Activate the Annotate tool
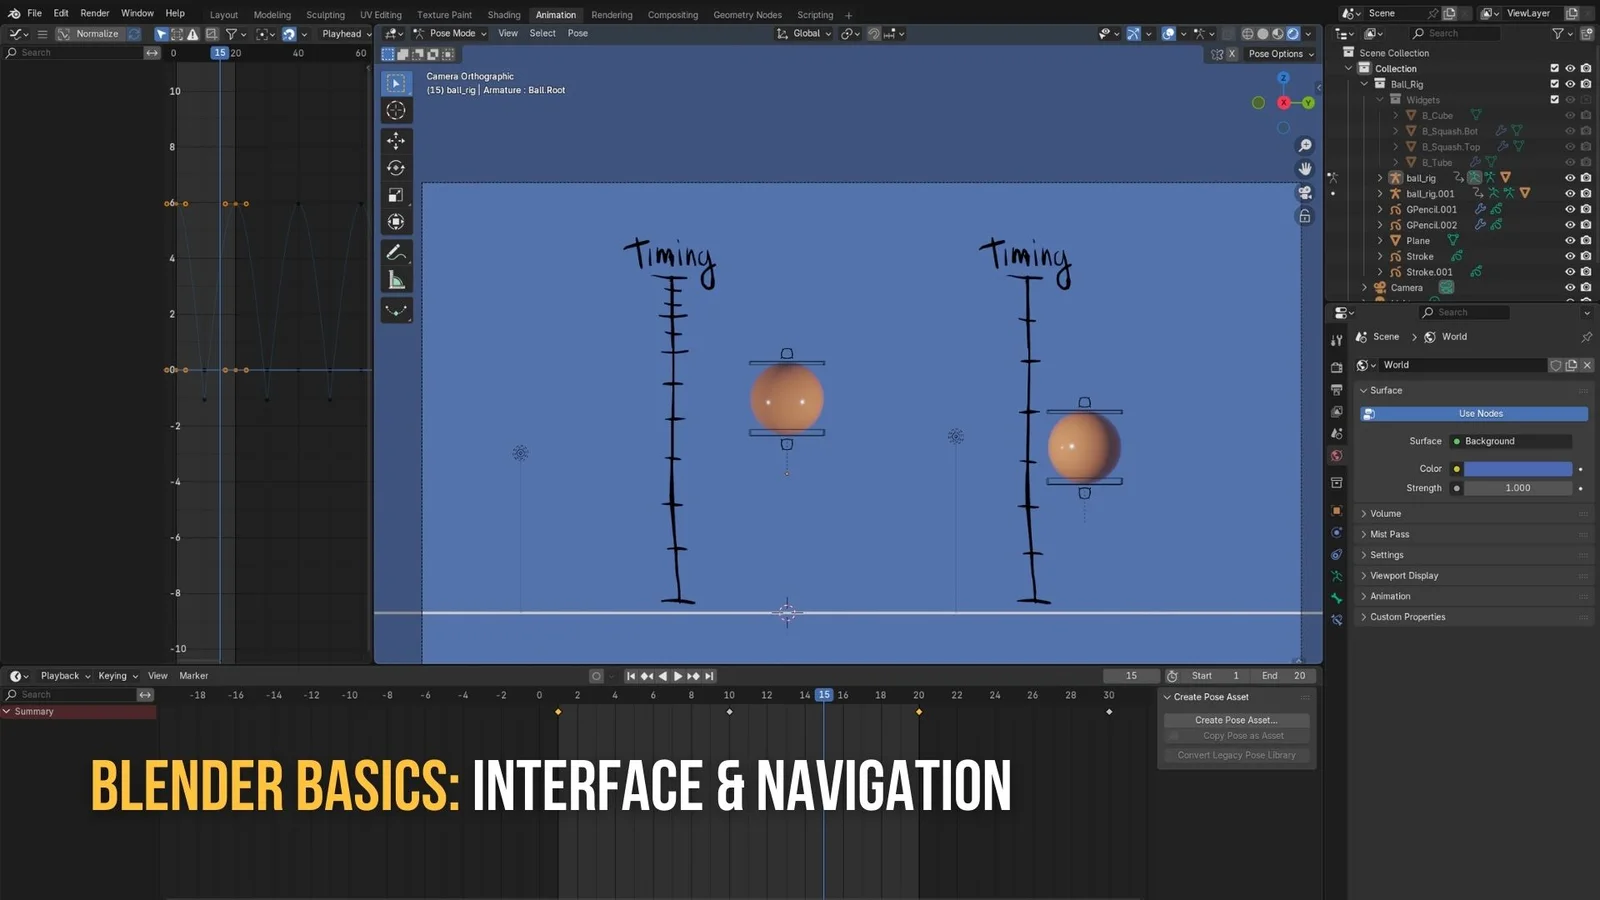The width and height of the screenshot is (1600, 900). [396, 252]
